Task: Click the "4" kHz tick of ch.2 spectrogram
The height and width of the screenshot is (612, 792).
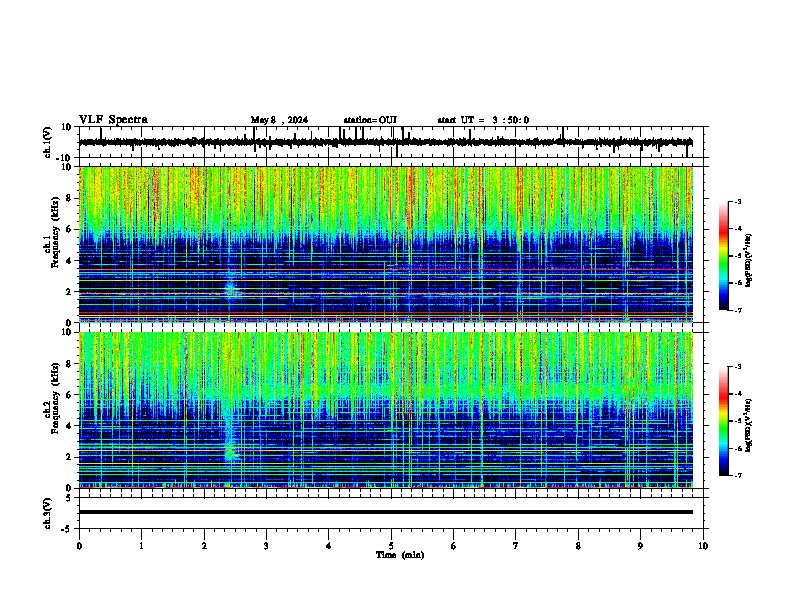Action: pyautogui.click(x=70, y=426)
